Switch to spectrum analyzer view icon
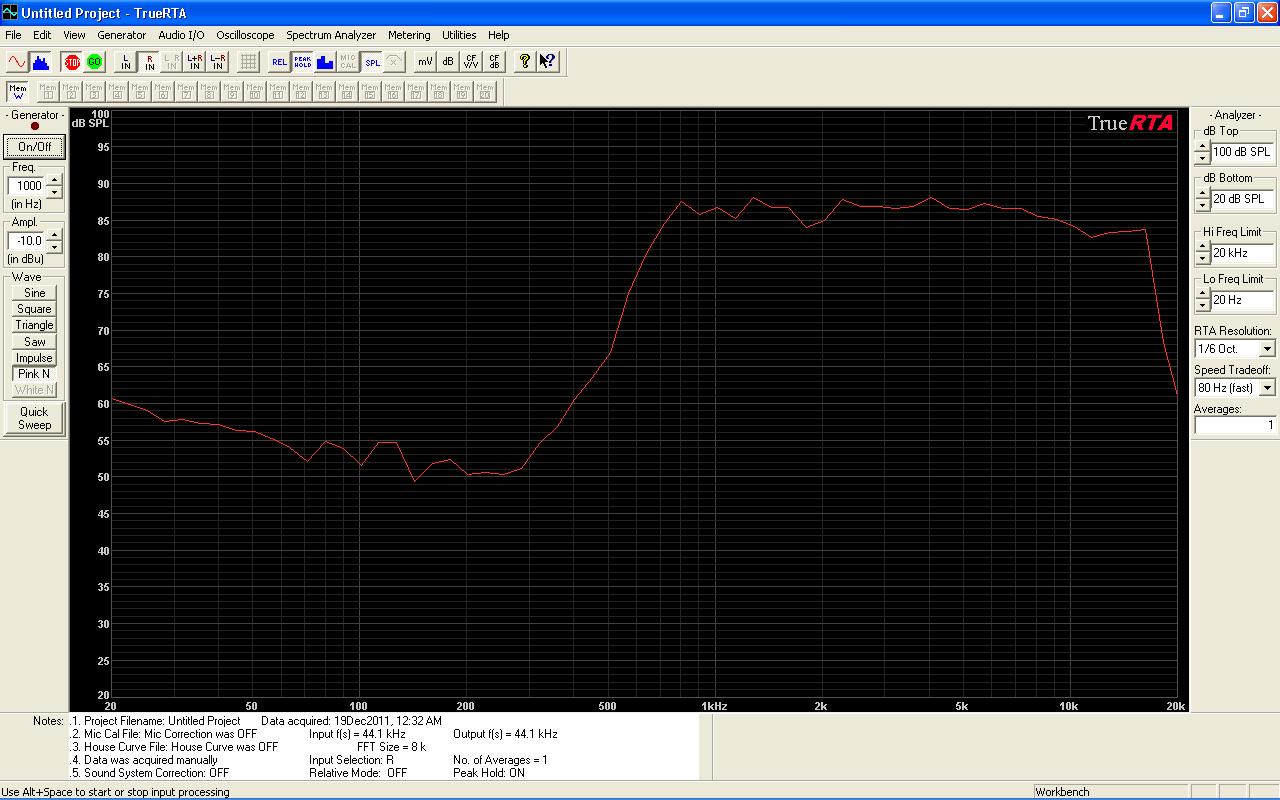Screen dimensions: 1280x800 click(x=40, y=62)
